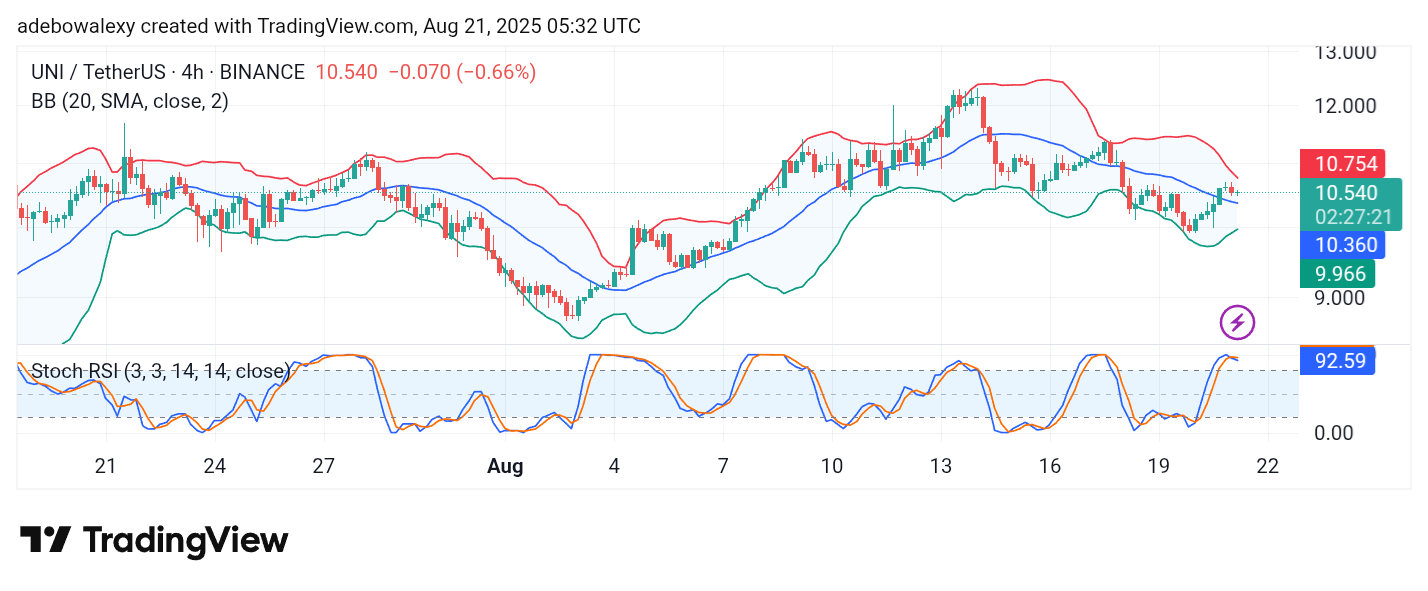Screen dimensions: 1428x591
Task: Click the BB (20, SMA, close, 2) indicator label
Action: coord(130,101)
